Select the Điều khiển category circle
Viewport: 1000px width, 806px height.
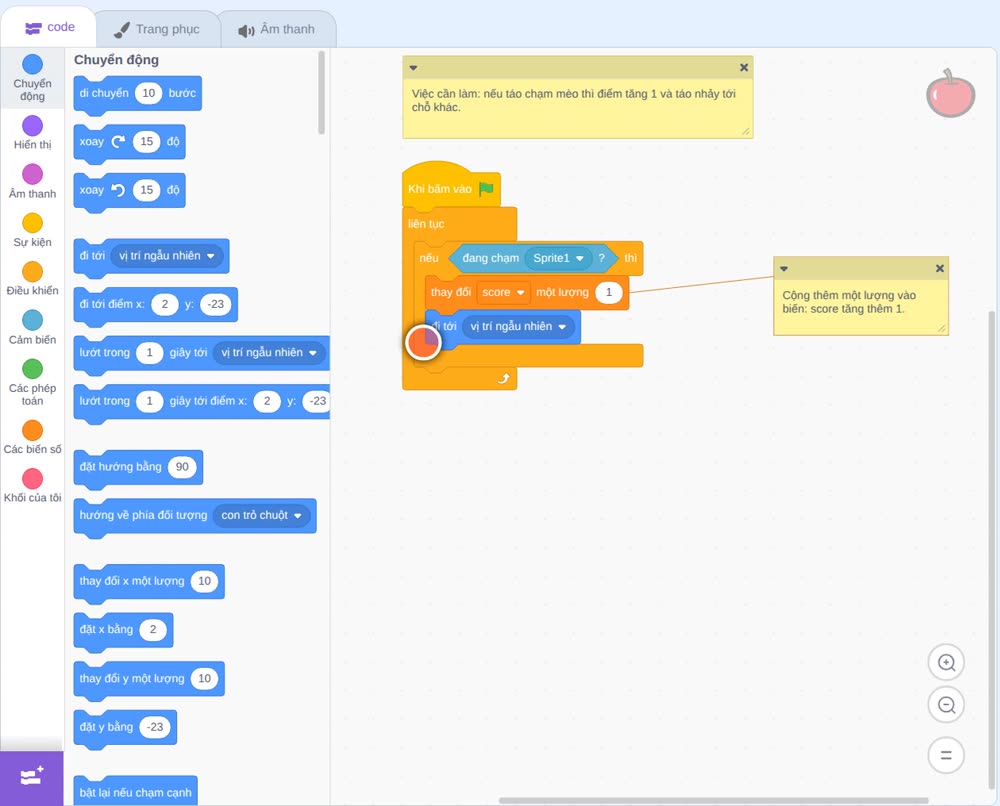(33, 272)
